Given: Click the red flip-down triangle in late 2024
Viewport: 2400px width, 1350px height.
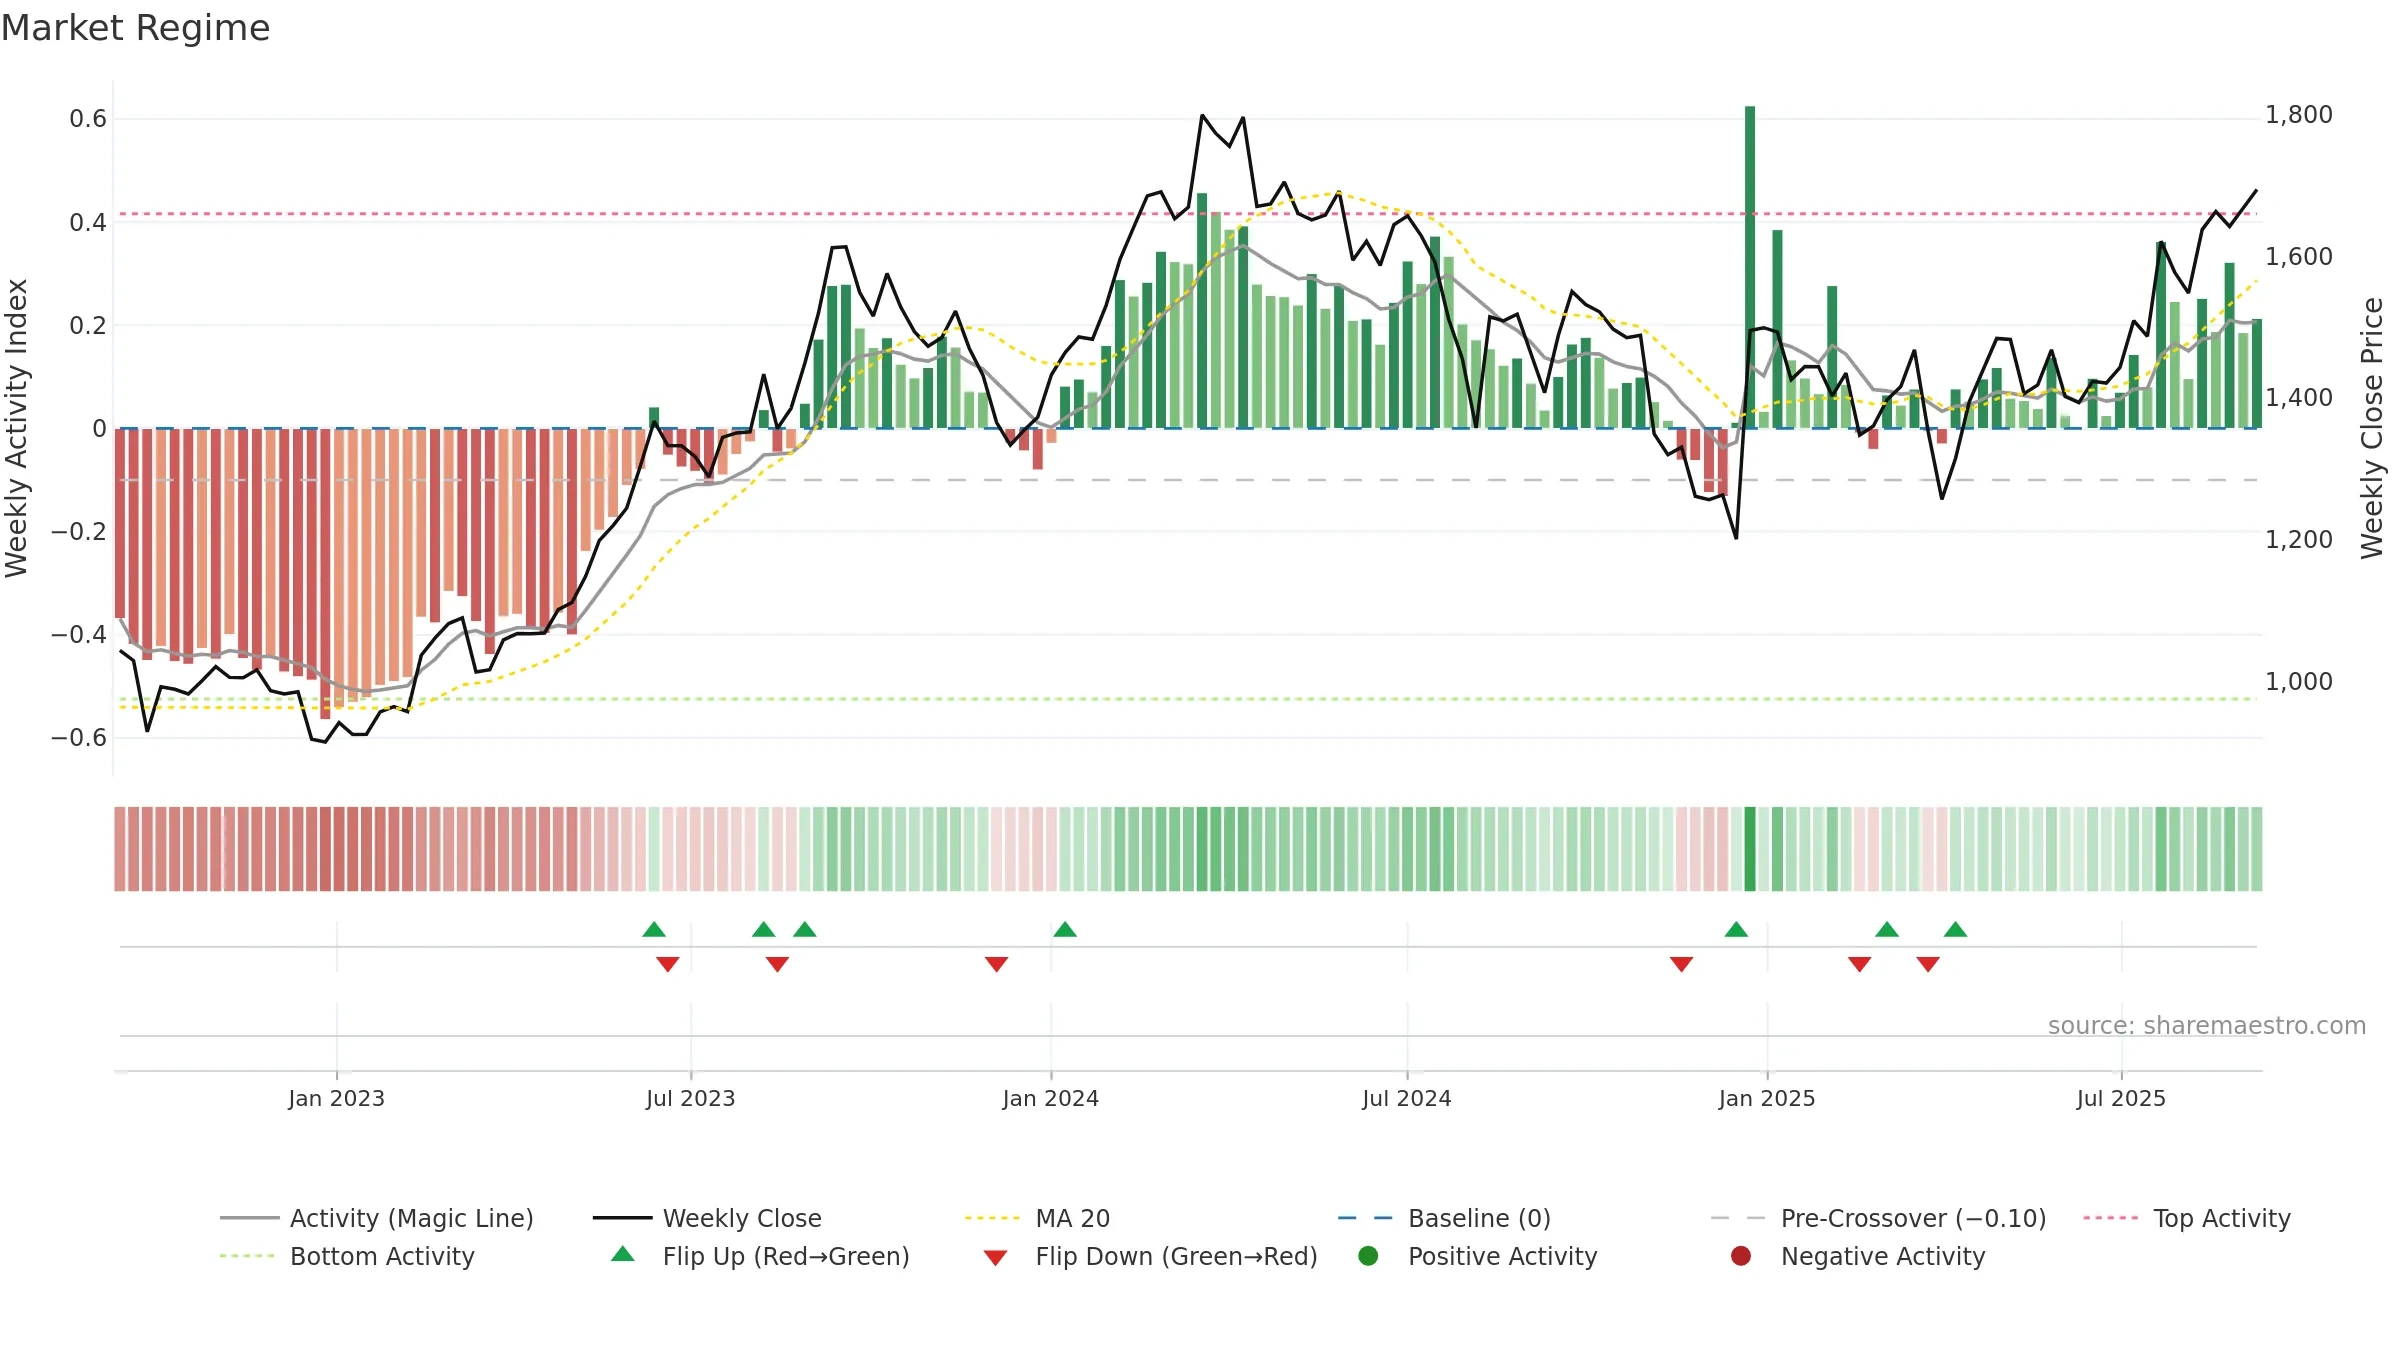Looking at the screenshot, I should tap(1681, 964).
